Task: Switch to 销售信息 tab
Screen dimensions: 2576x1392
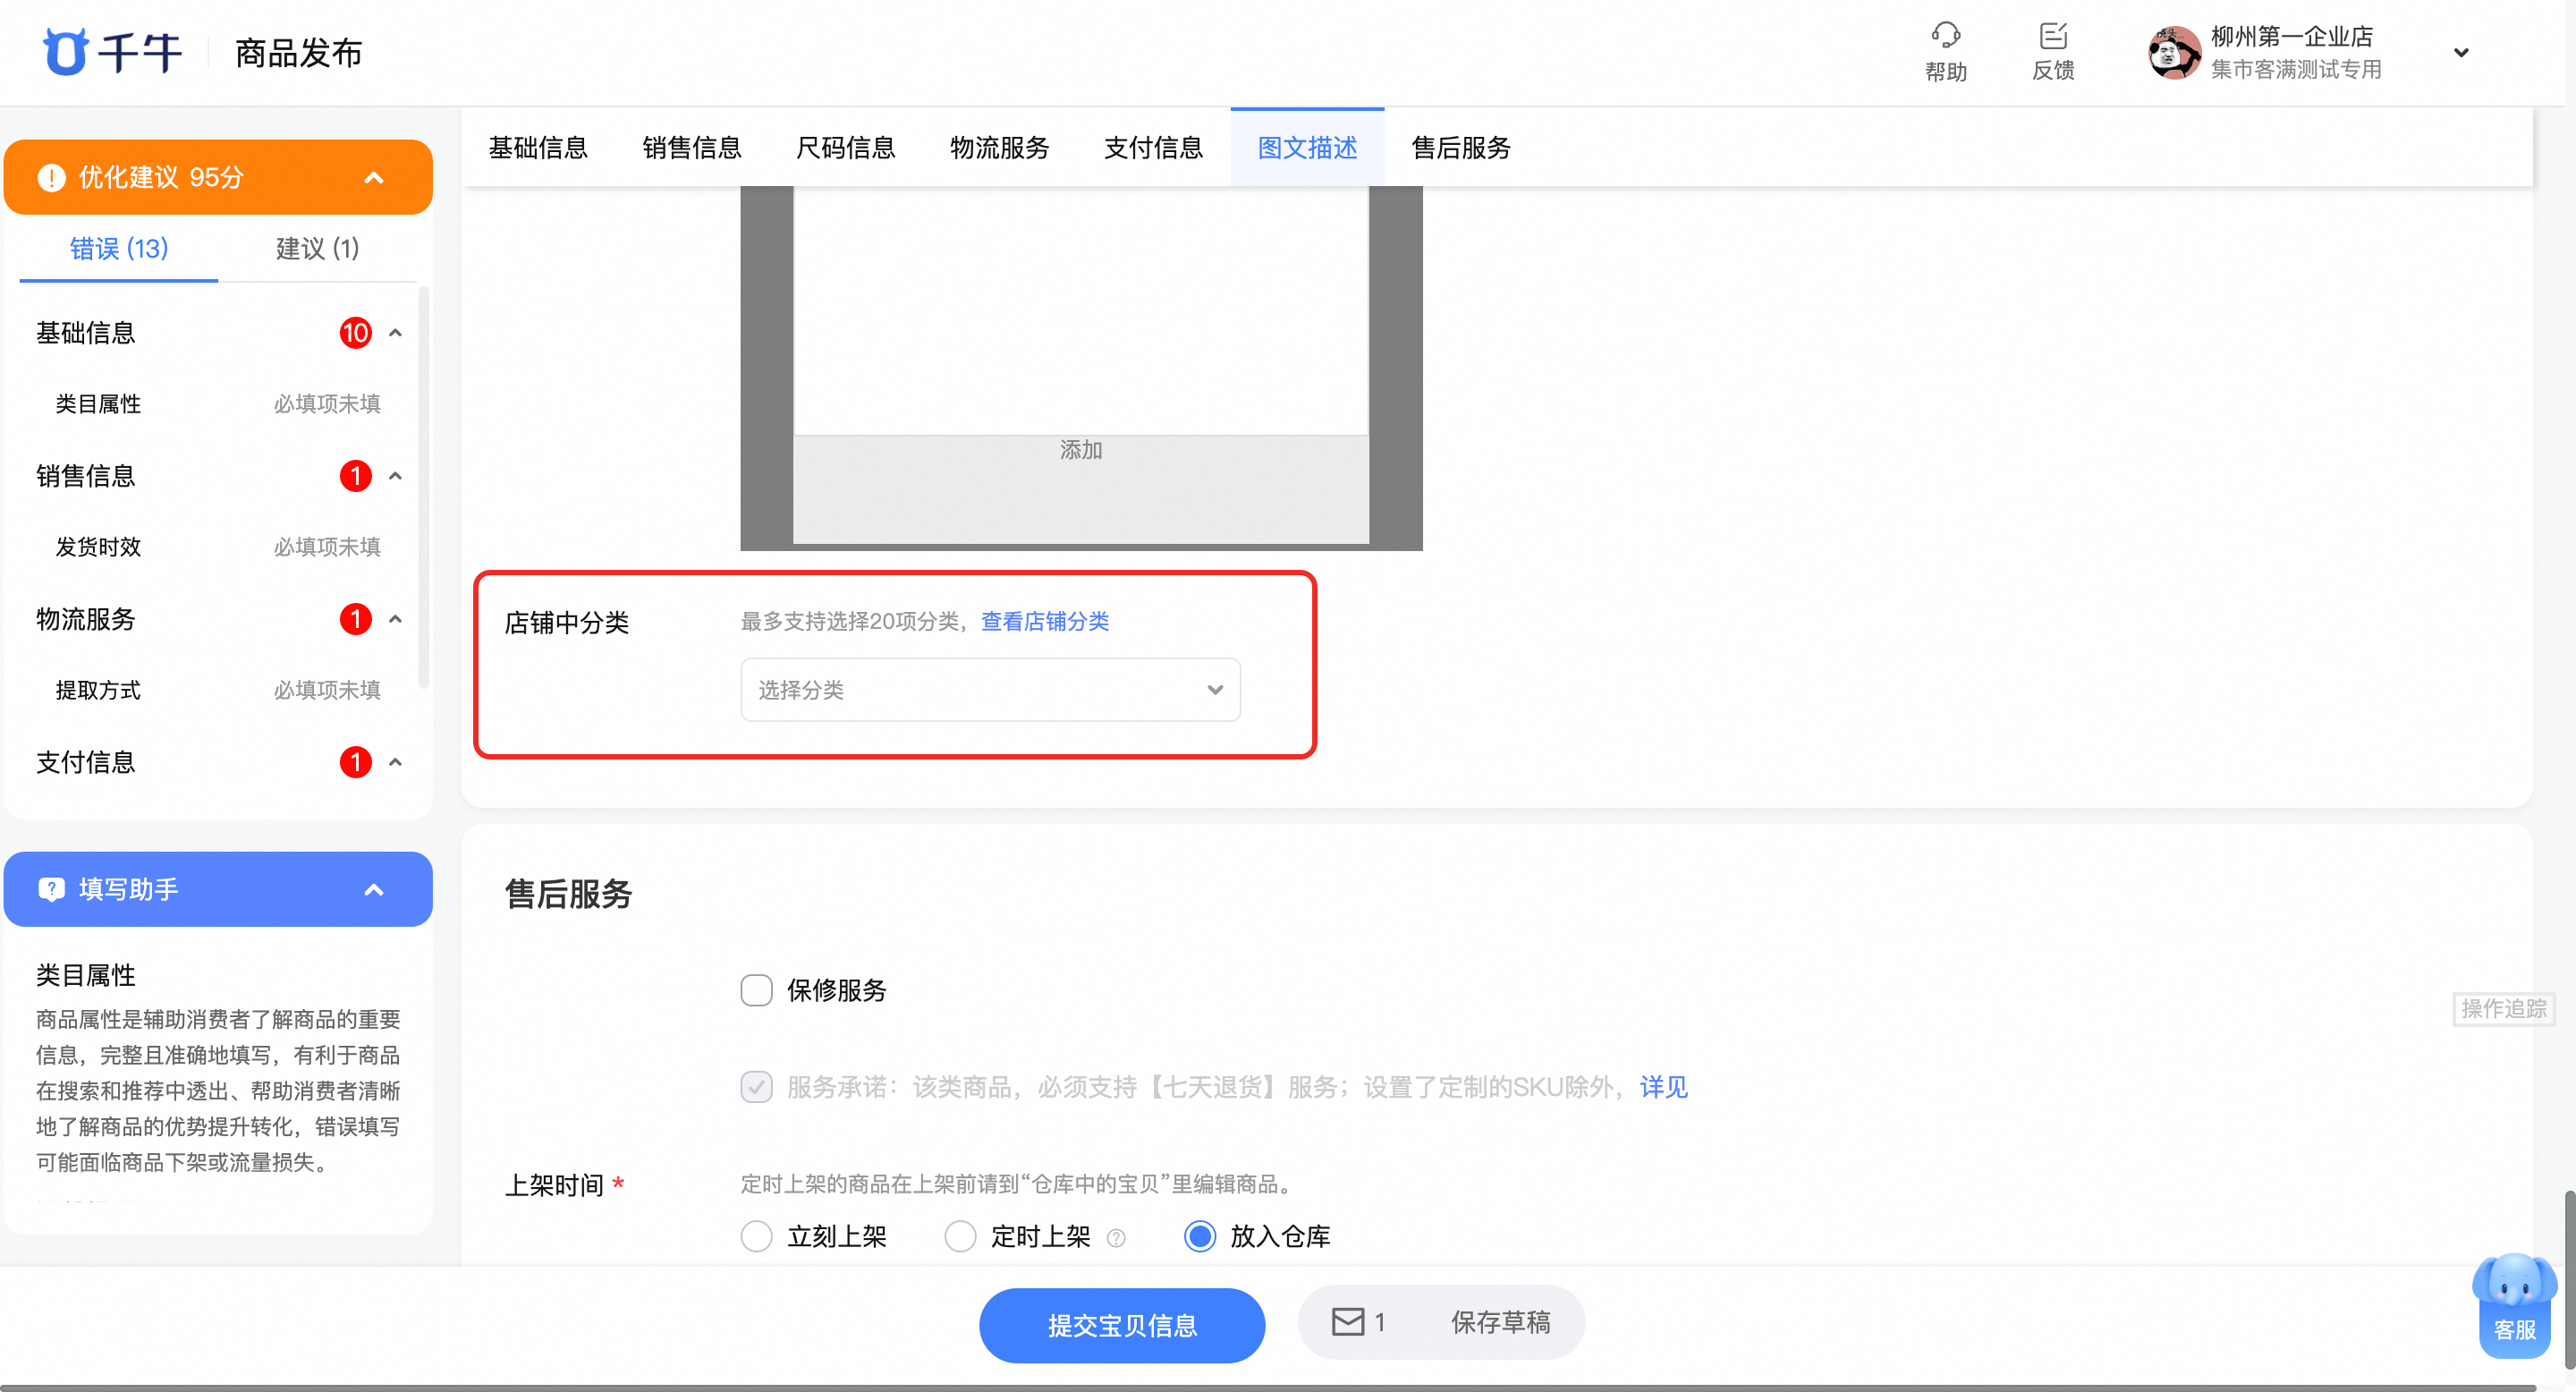Action: (x=692, y=147)
